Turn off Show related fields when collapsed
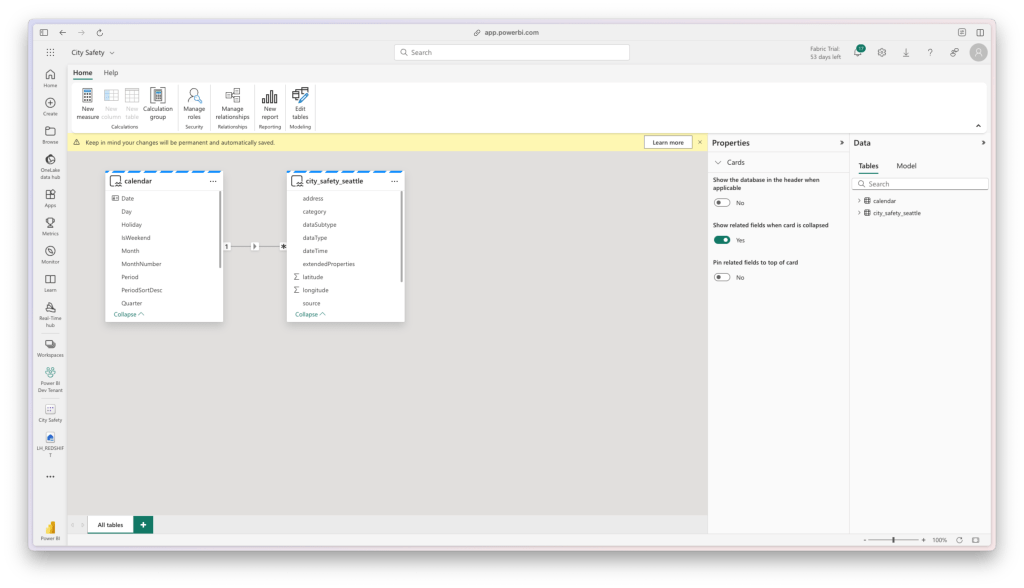The image size is (1024, 588). (721, 240)
